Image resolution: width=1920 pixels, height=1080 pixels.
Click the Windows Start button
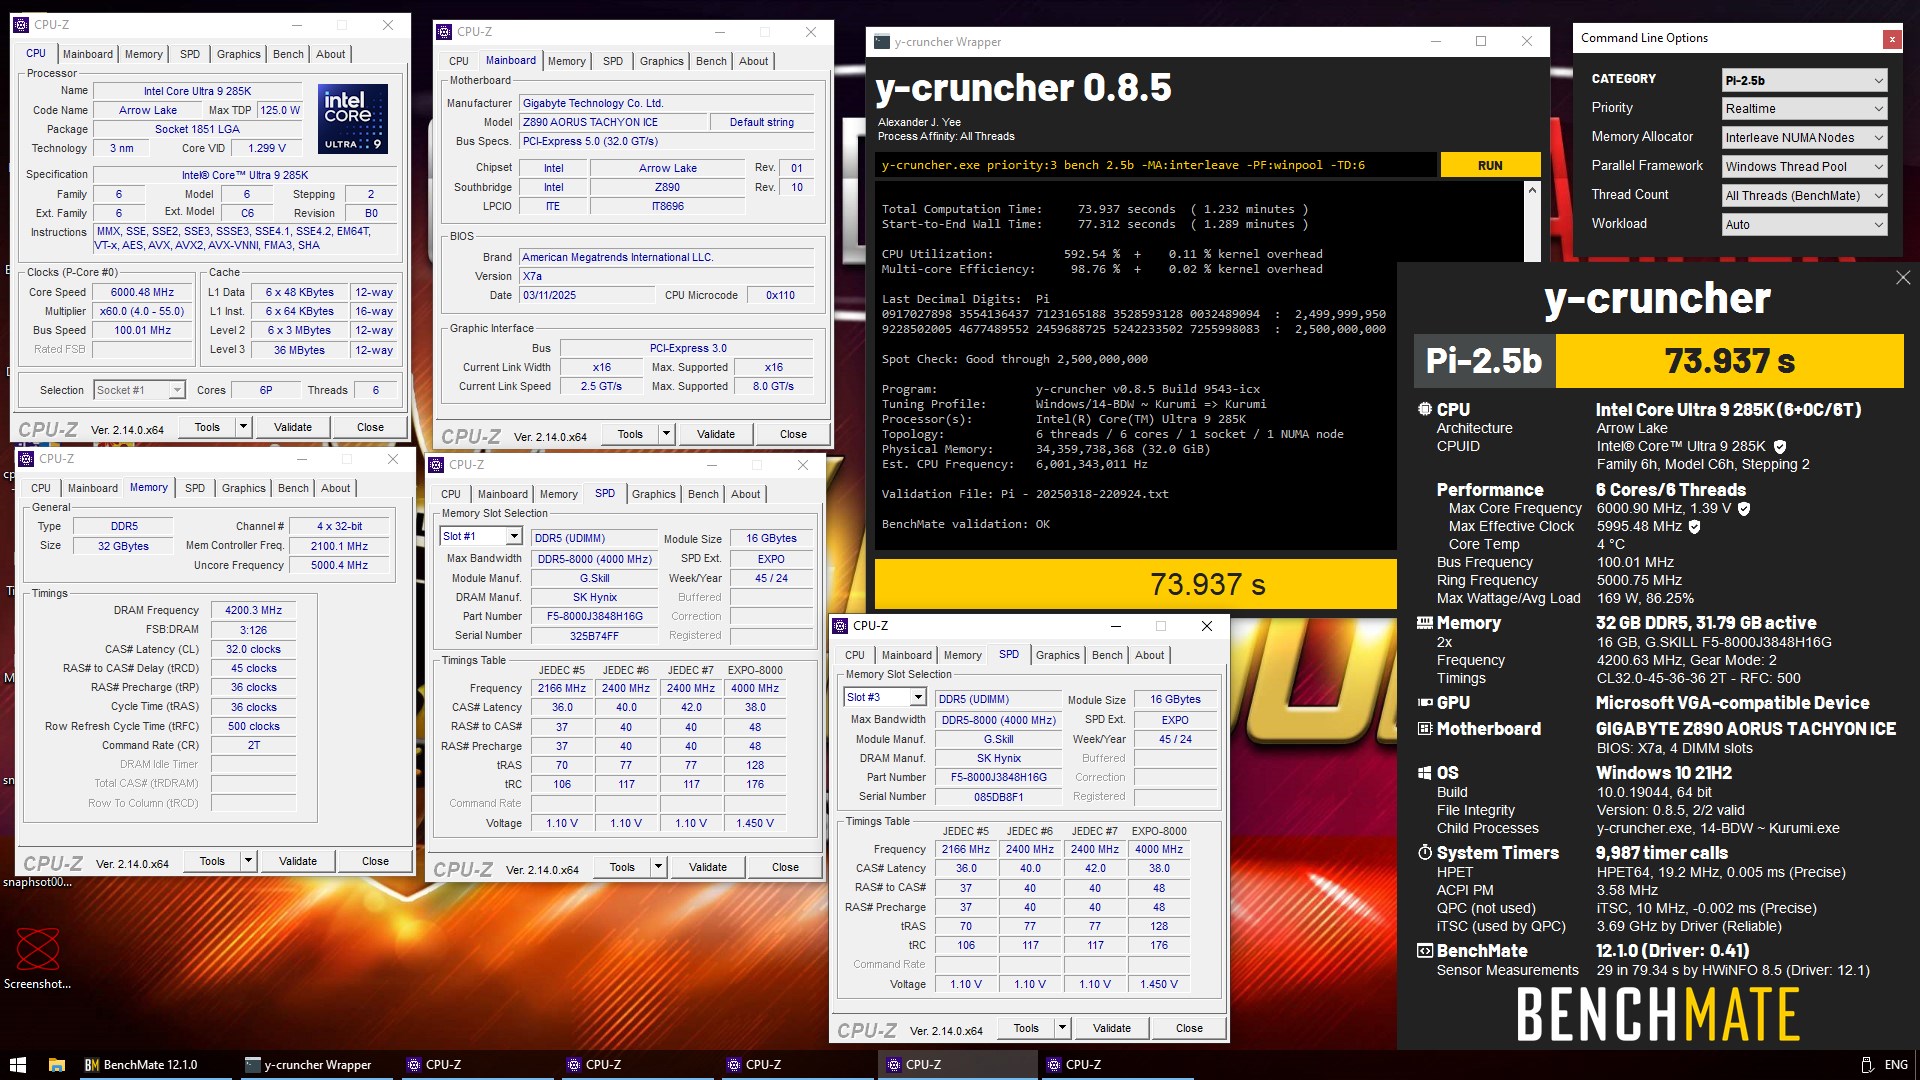(17, 1064)
